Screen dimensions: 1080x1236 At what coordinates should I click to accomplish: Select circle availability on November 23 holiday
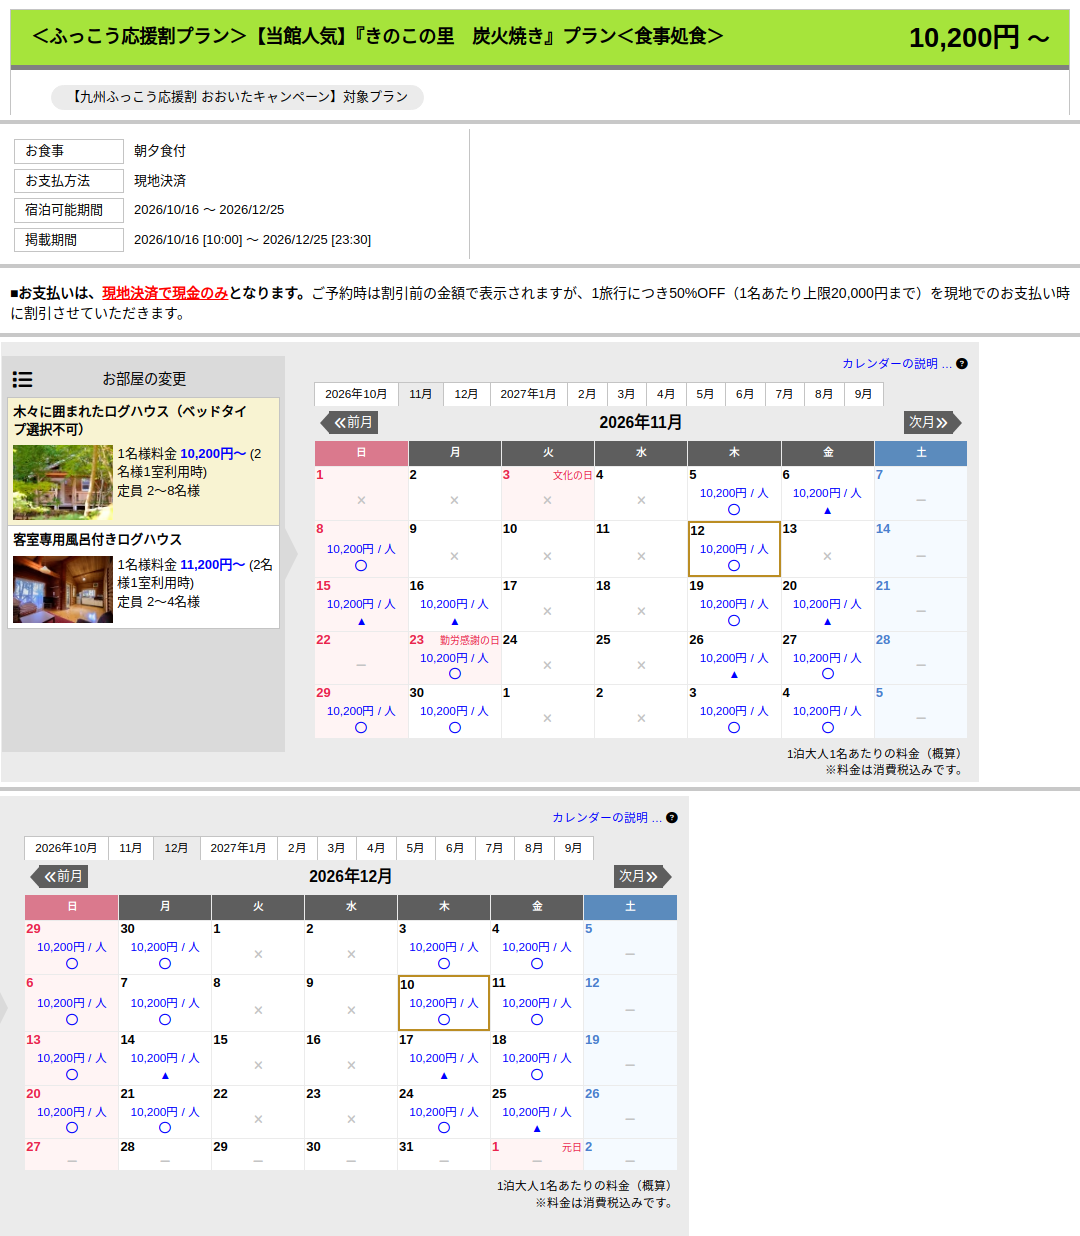[x=454, y=674]
